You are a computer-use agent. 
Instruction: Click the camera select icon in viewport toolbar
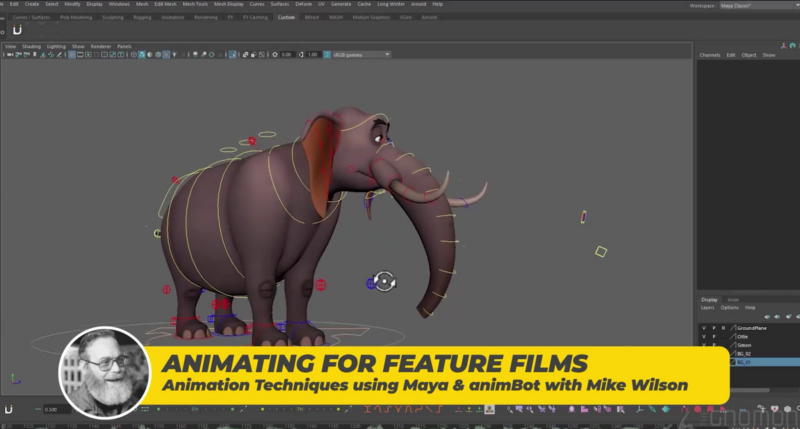point(9,55)
